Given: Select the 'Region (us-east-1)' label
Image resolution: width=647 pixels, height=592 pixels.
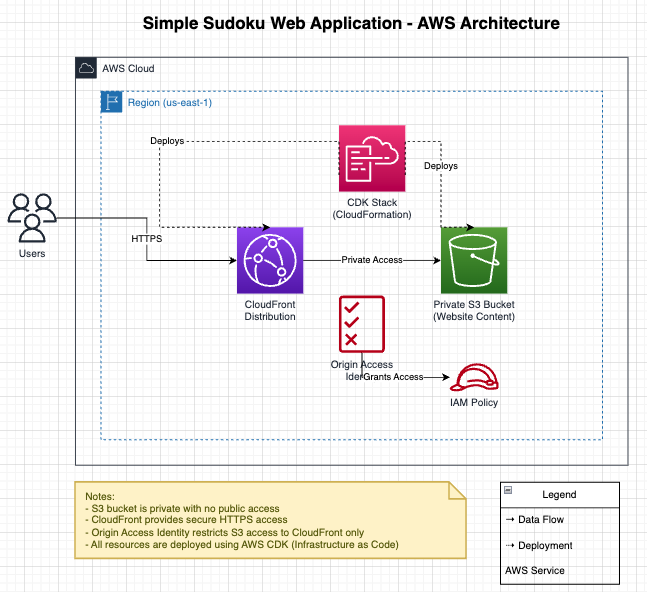Looking at the screenshot, I should pyautogui.click(x=170, y=102).
